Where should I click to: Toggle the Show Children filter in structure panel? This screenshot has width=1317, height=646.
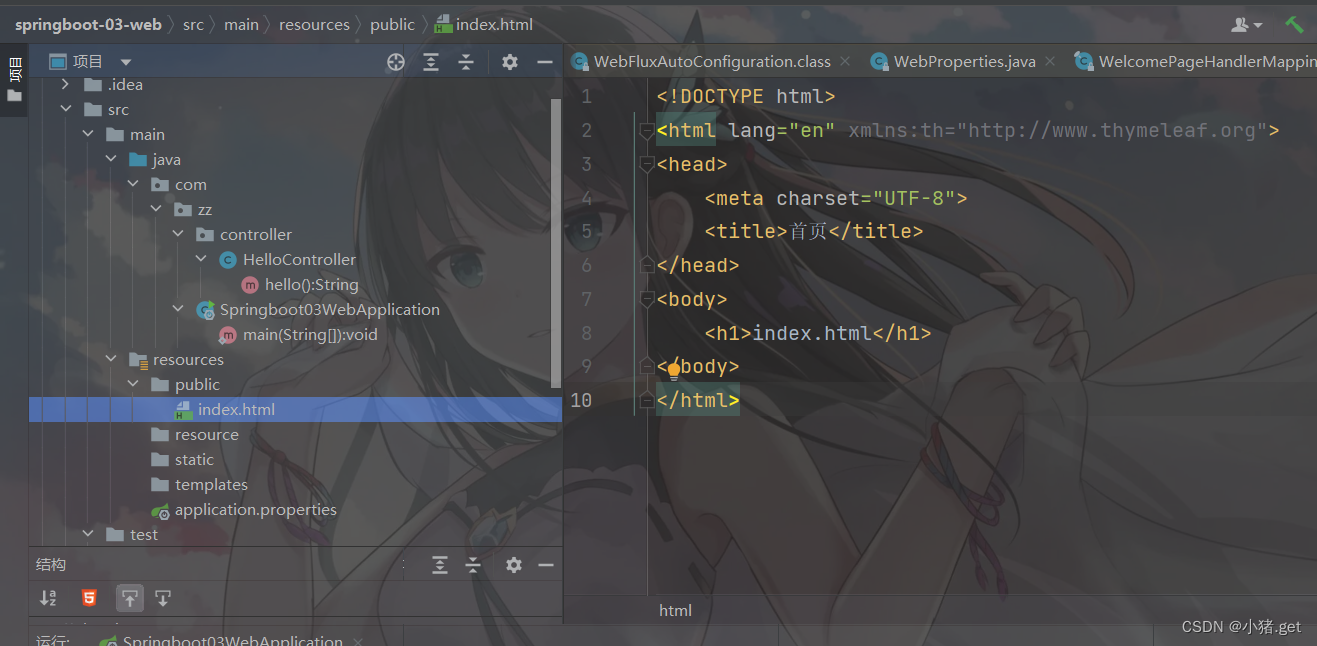click(x=163, y=597)
